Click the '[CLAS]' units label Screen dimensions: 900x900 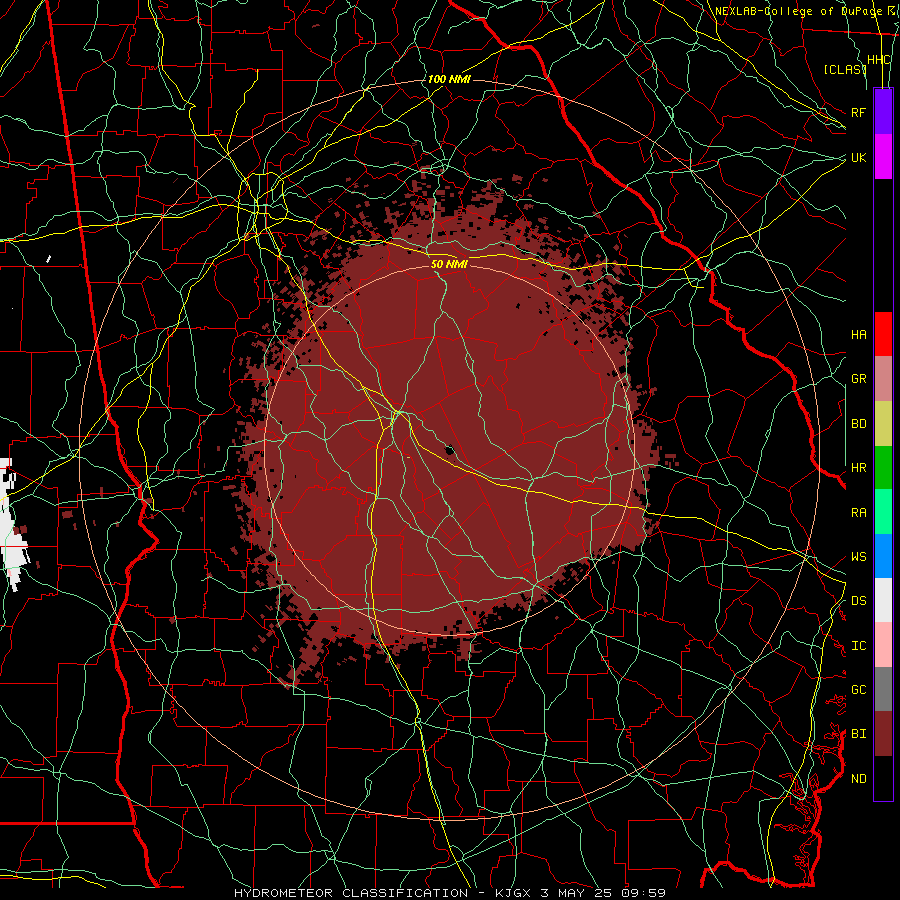[x=845, y=69]
